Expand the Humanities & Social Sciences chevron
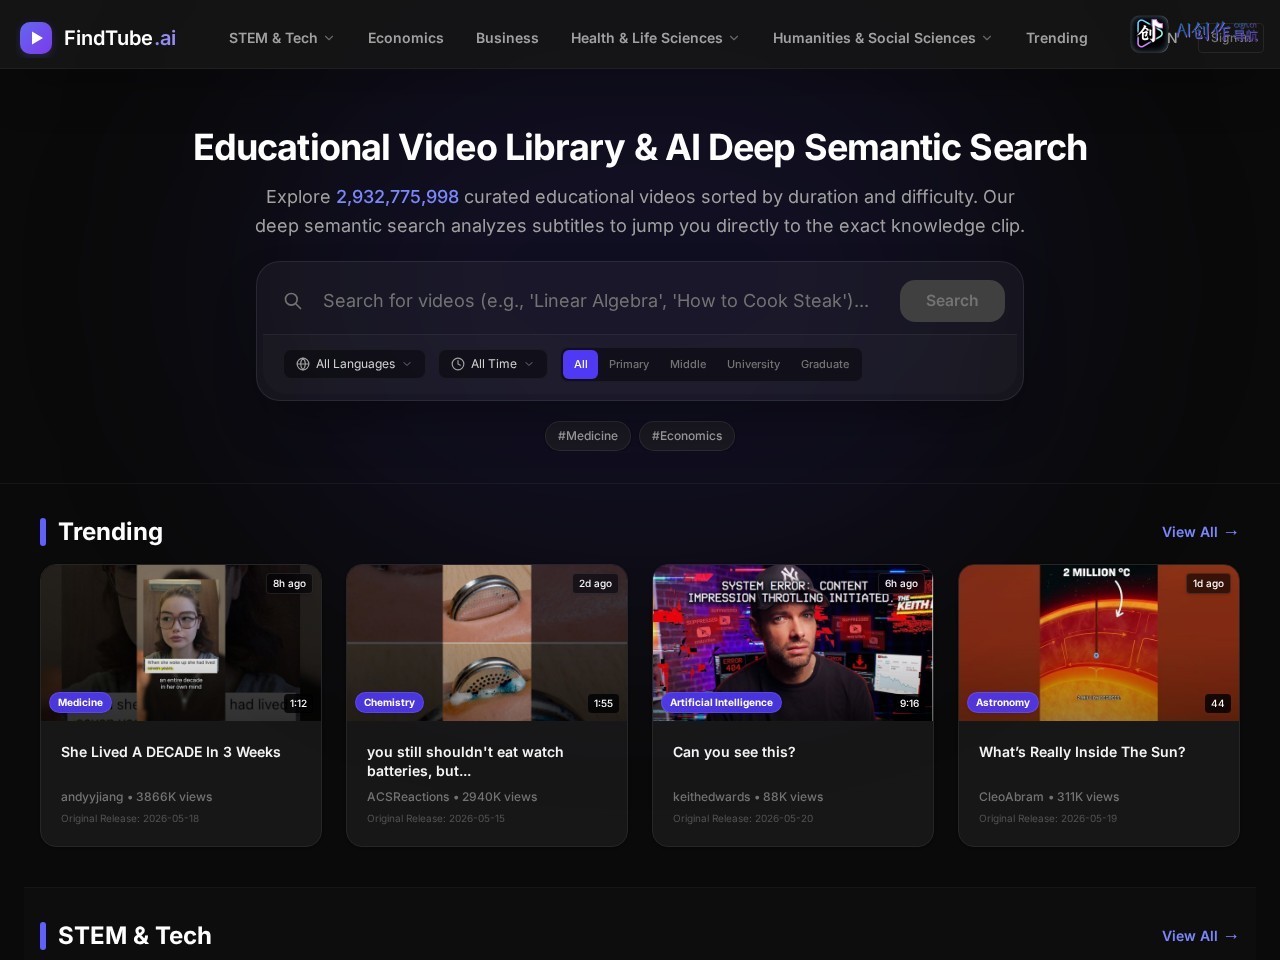1280x960 pixels. pyautogui.click(x=987, y=38)
